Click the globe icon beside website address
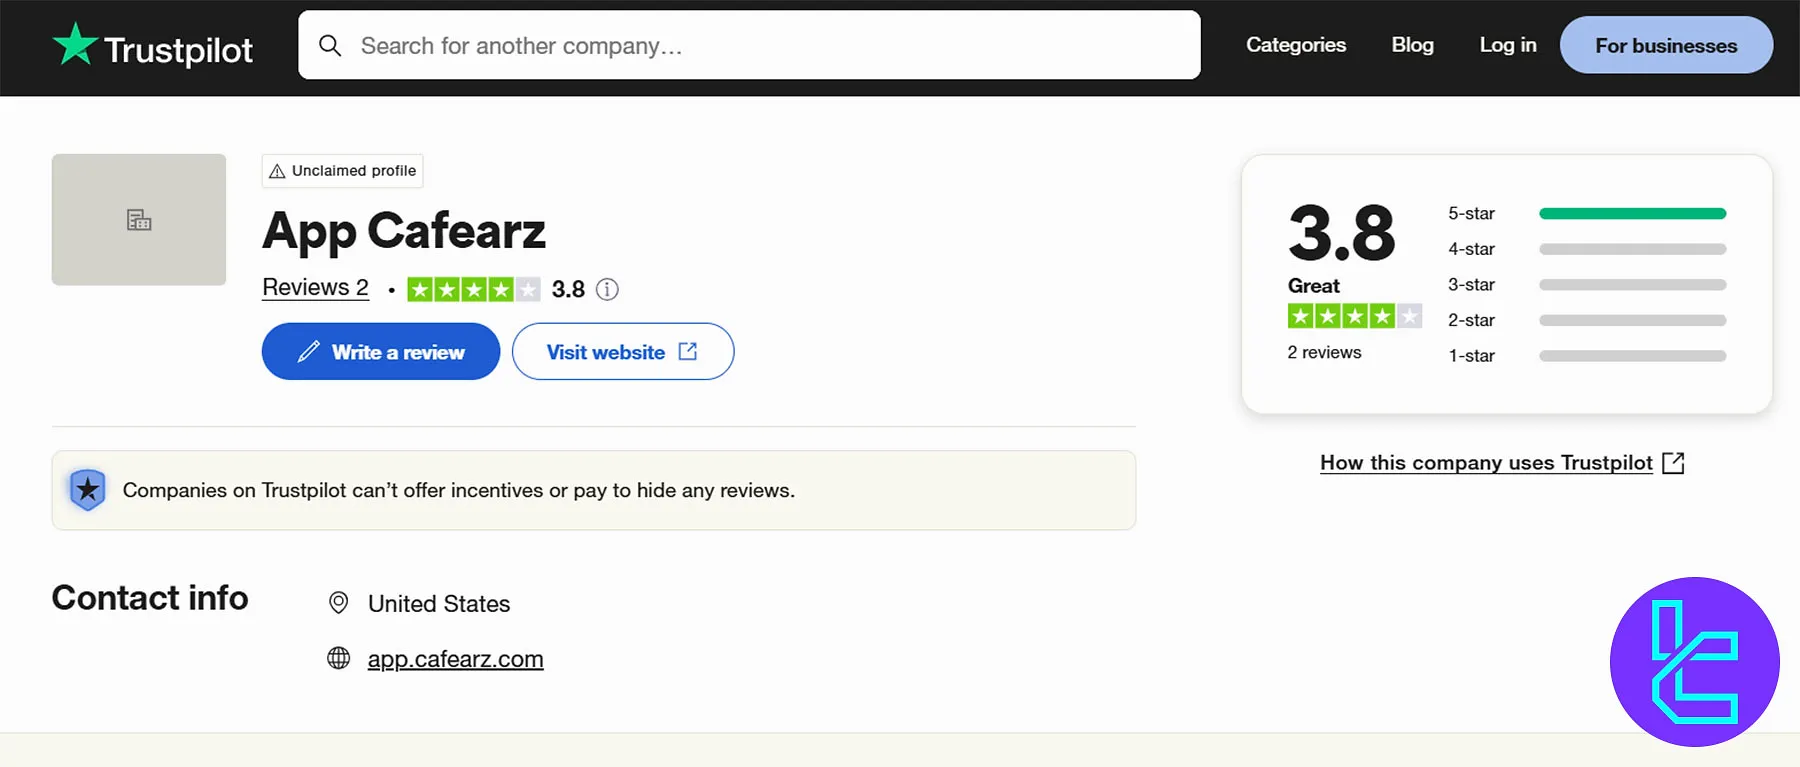The width and height of the screenshot is (1800, 767). 339,658
